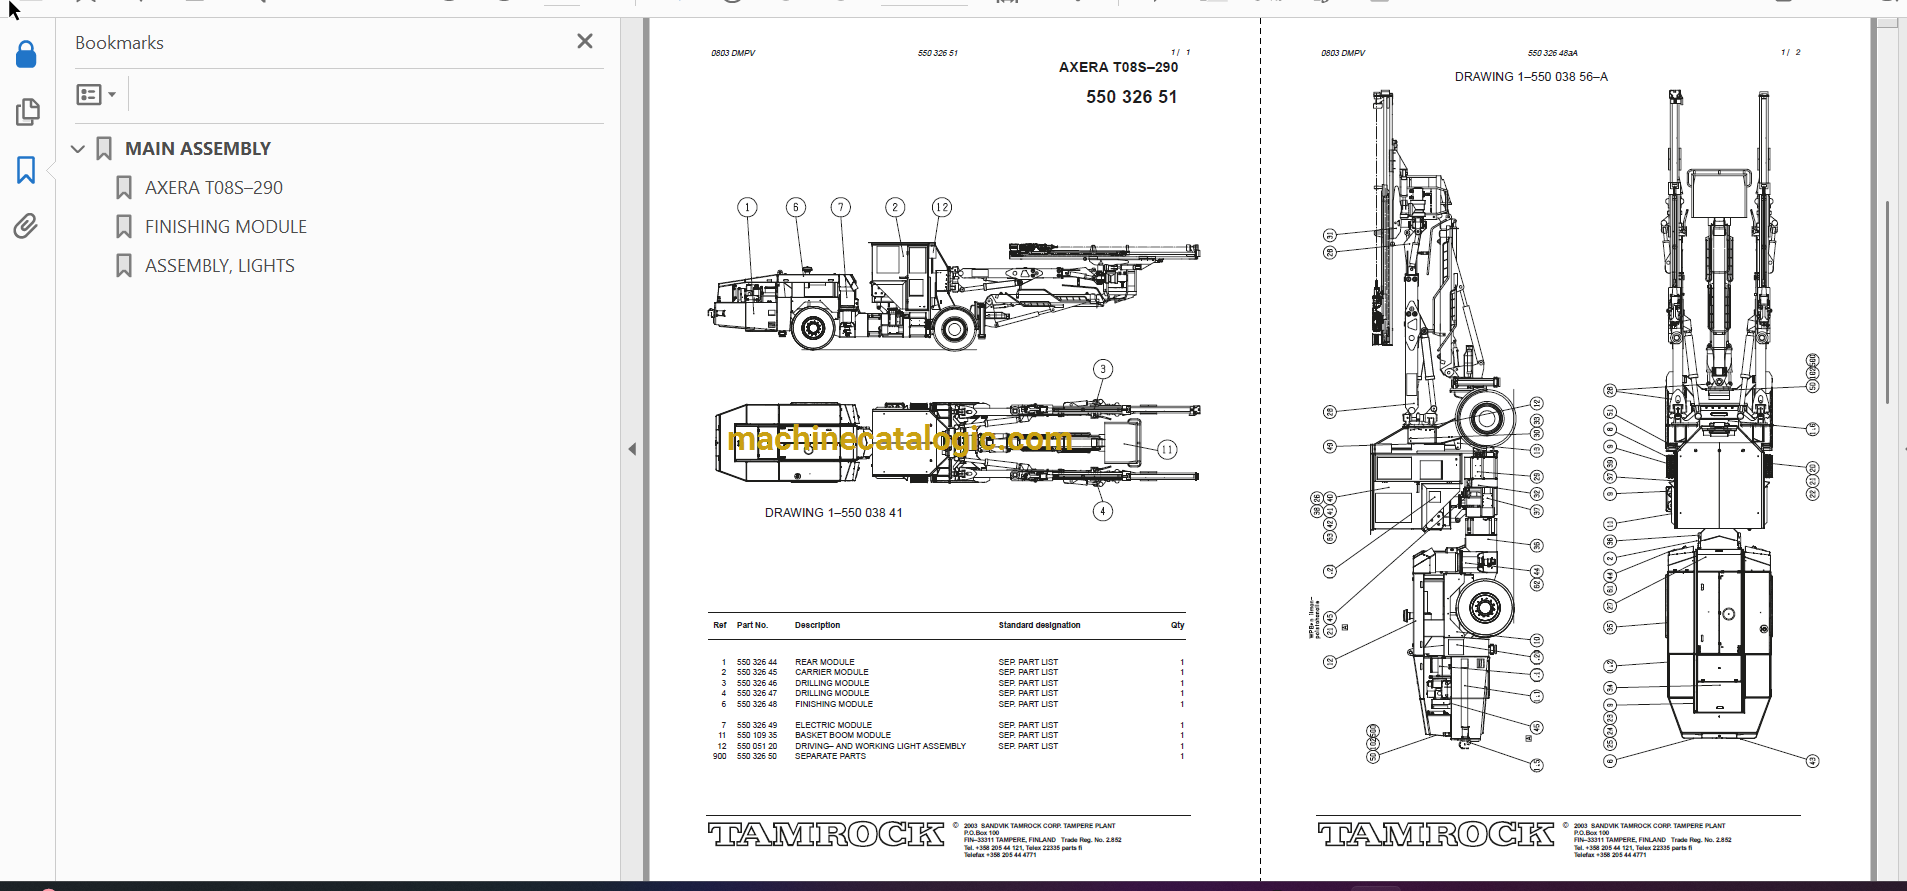This screenshot has height=891, width=1907.
Task: Go to the FINISHING MODULE bookmark
Action: pos(226,226)
